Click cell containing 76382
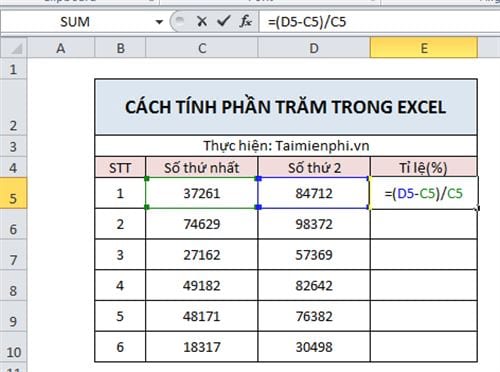This screenshot has width=500, height=372. pos(314,316)
